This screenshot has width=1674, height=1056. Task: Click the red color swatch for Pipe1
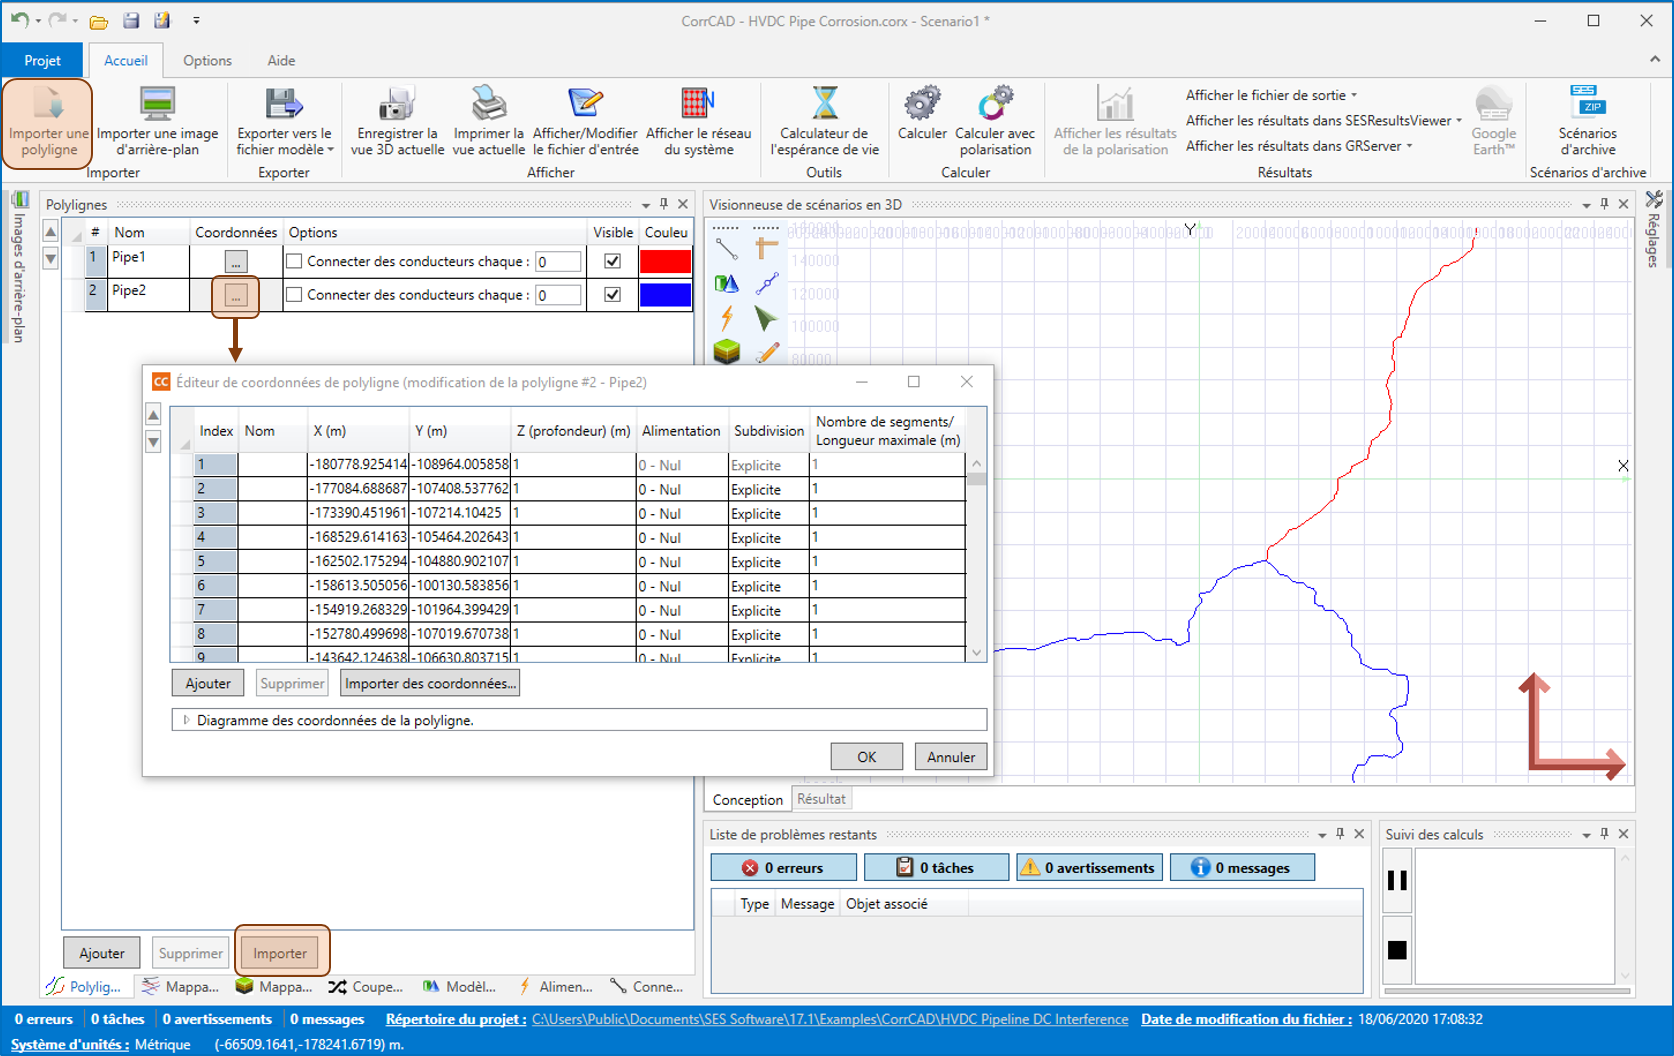pos(665,261)
